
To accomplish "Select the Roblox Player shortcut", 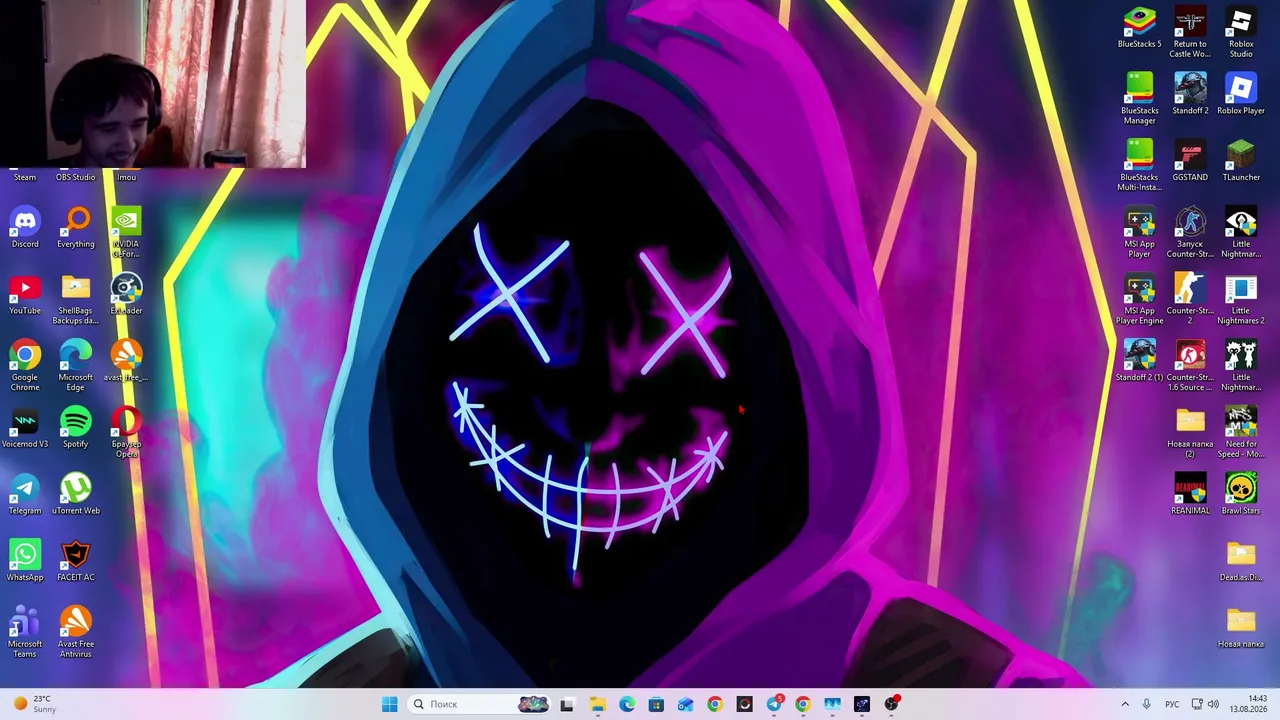I will pos(1241,95).
